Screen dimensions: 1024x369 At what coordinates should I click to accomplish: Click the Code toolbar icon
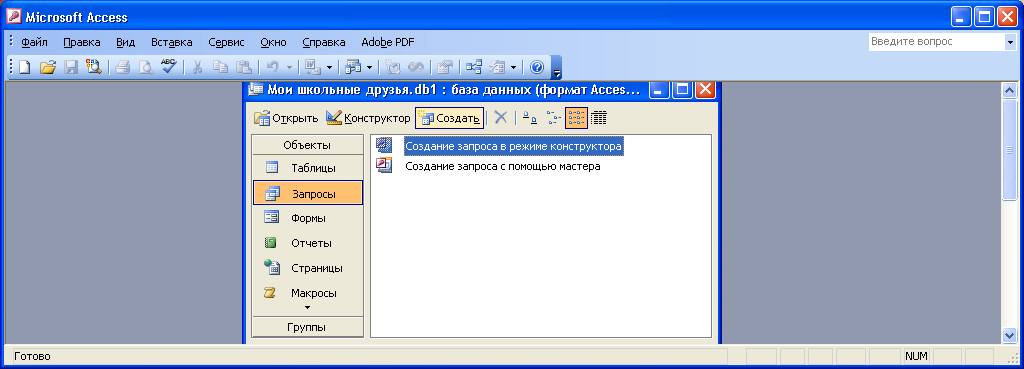[x=392, y=67]
